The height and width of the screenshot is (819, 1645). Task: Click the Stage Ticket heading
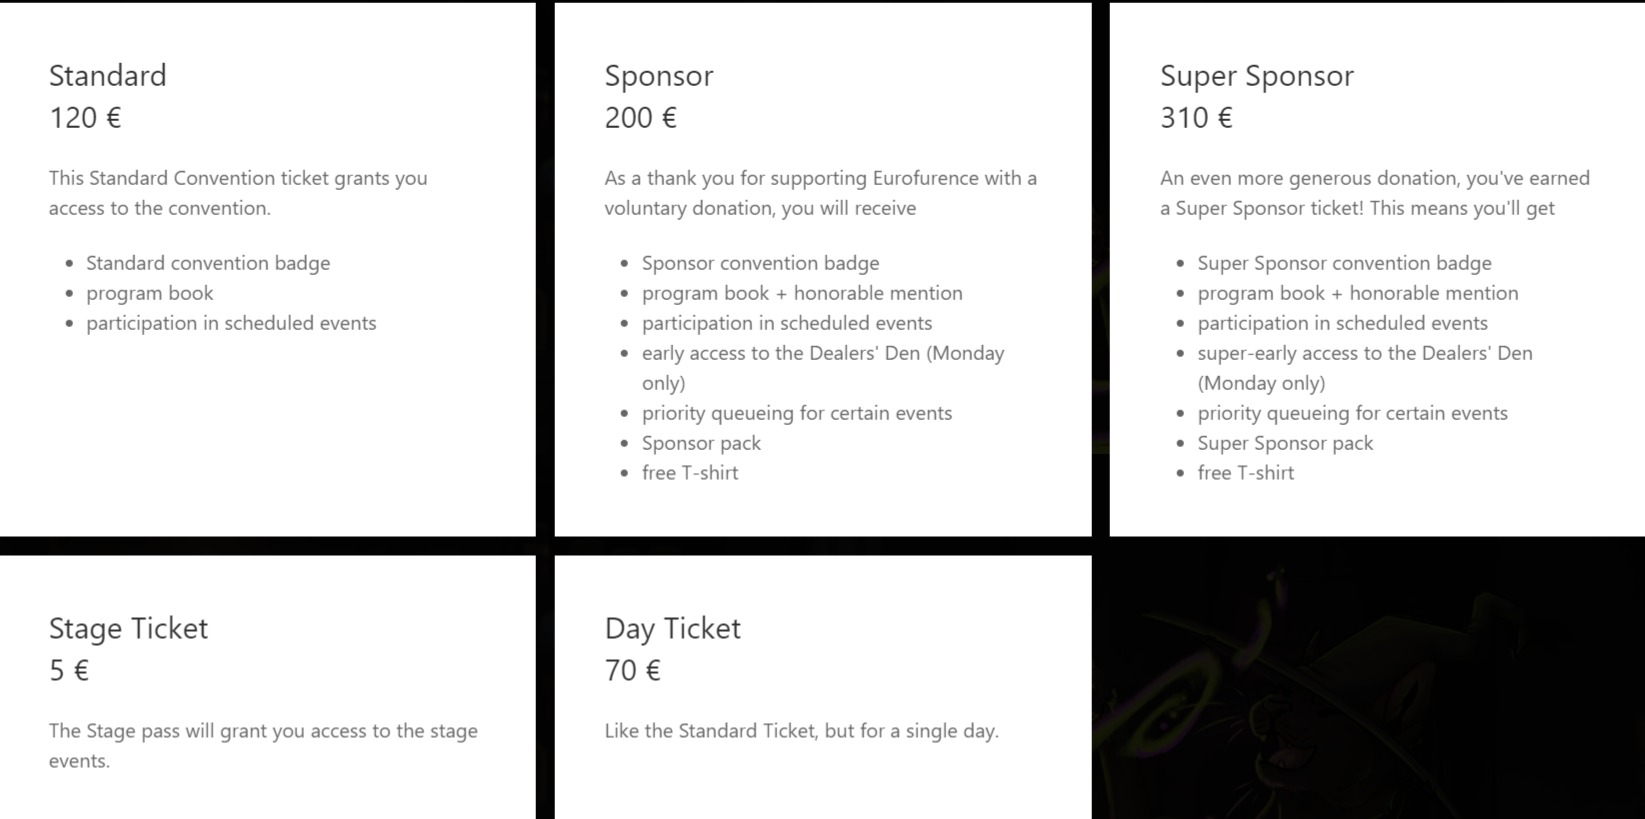[x=128, y=629]
